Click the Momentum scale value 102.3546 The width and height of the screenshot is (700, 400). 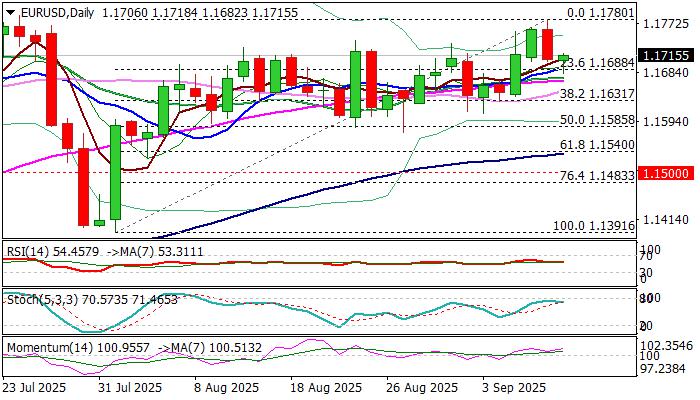point(666,346)
